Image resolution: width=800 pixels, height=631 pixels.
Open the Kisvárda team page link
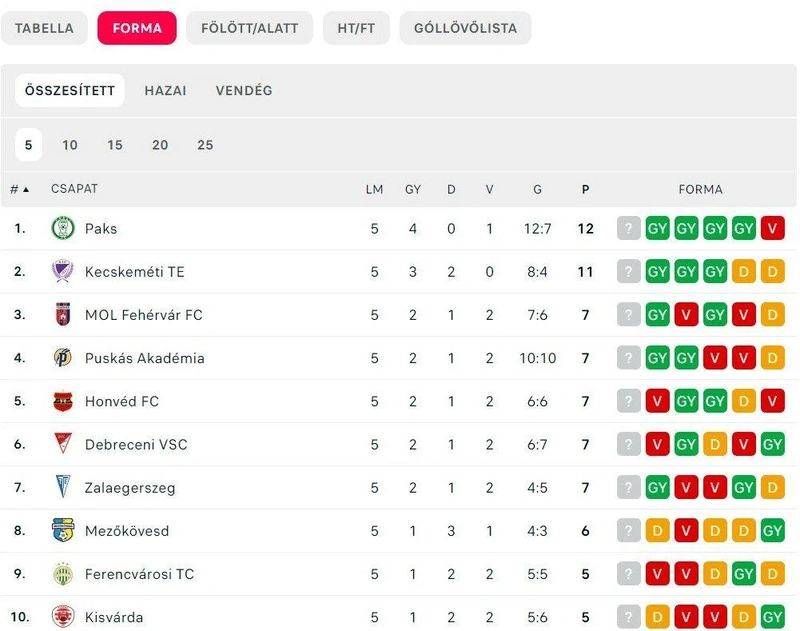(114, 617)
